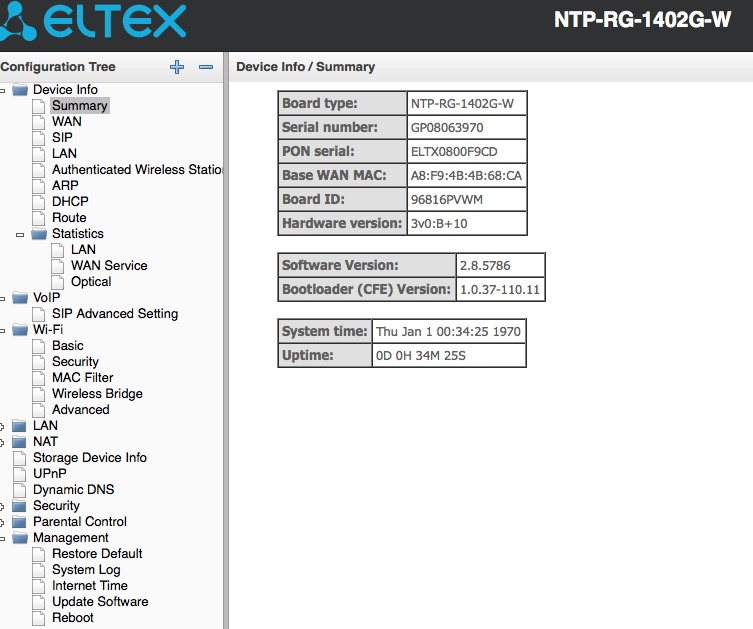Viewport: 753px width, 629px height.
Task: Open Wi-Fi Security settings
Action: tap(75, 362)
